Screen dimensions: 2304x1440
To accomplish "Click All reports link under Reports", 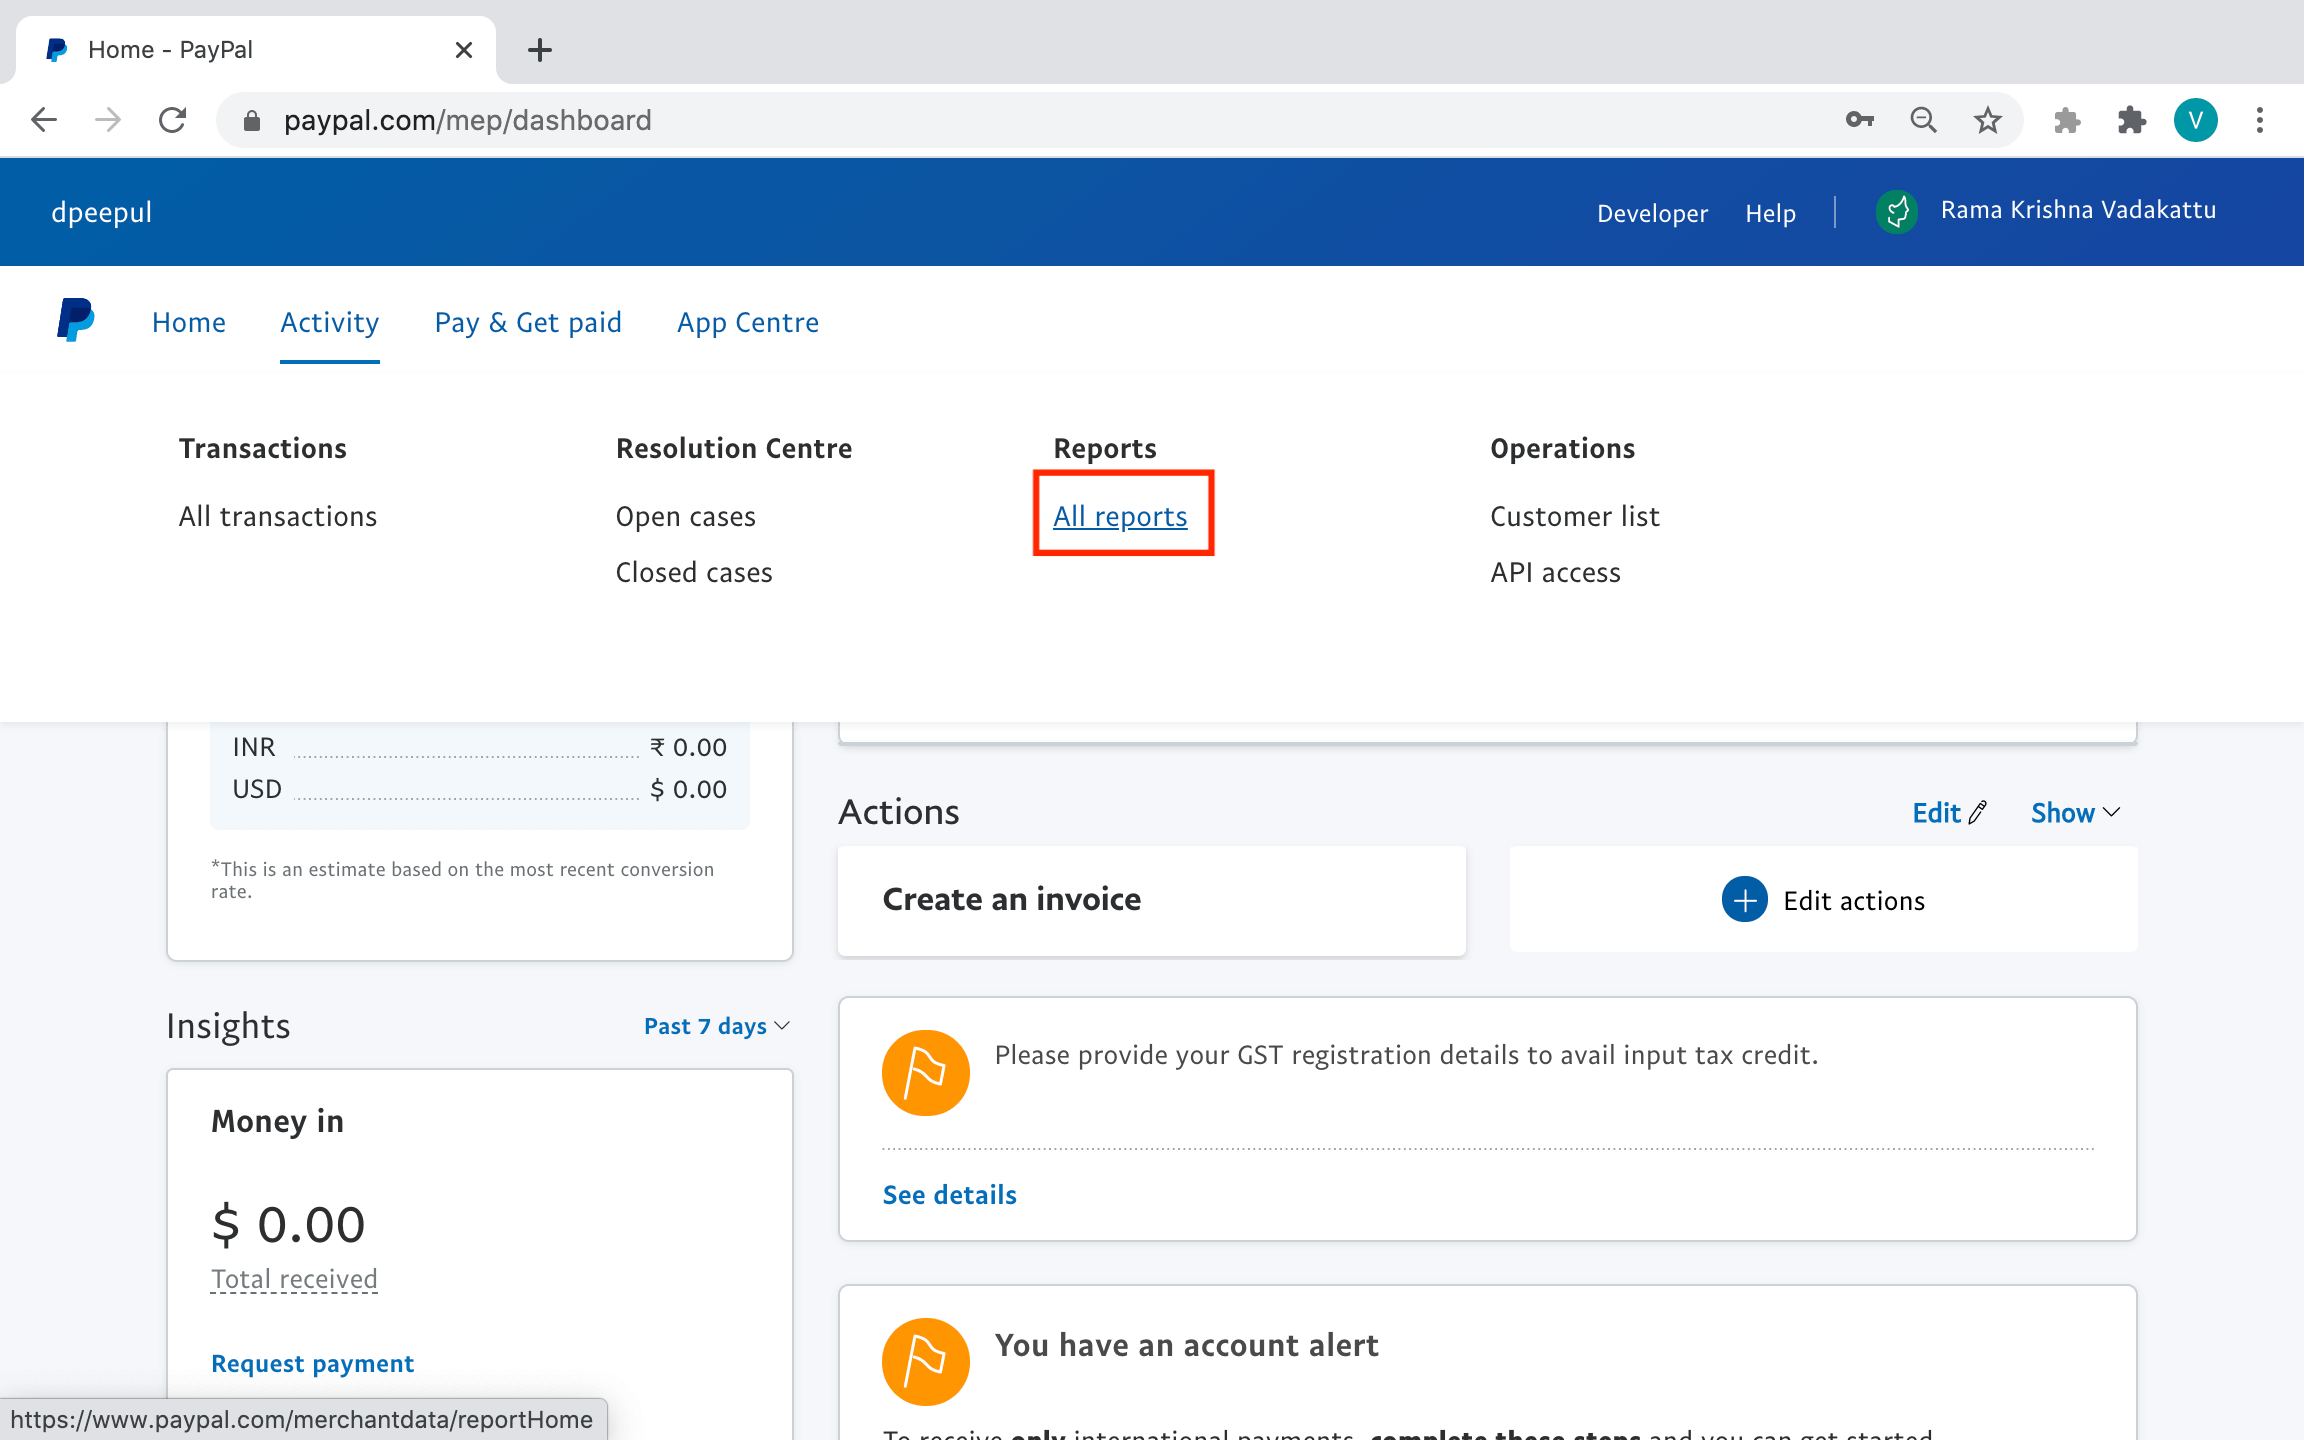I will (1120, 514).
